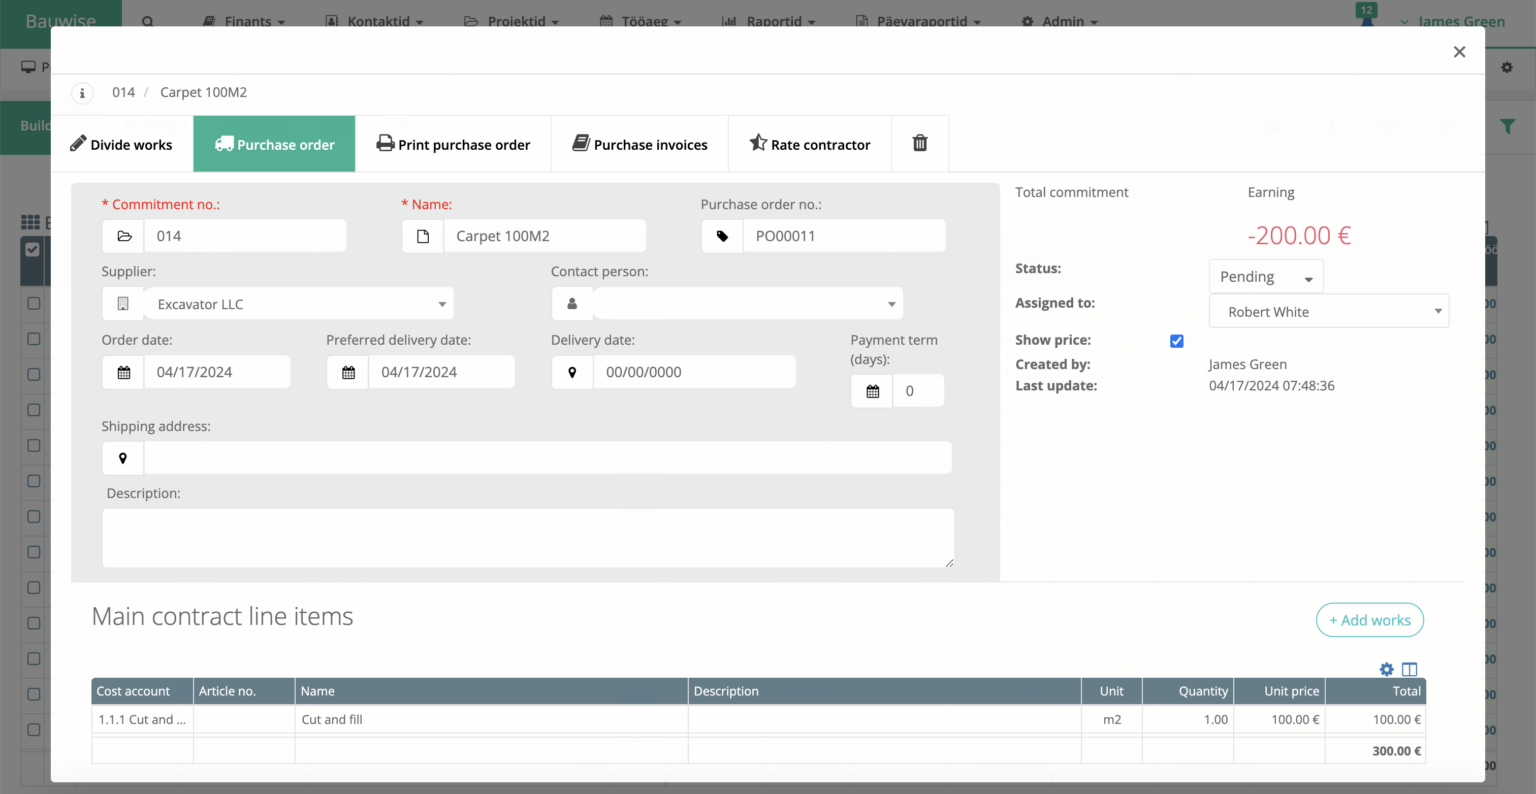
Task: Click the Add works button
Action: tap(1369, 620)
